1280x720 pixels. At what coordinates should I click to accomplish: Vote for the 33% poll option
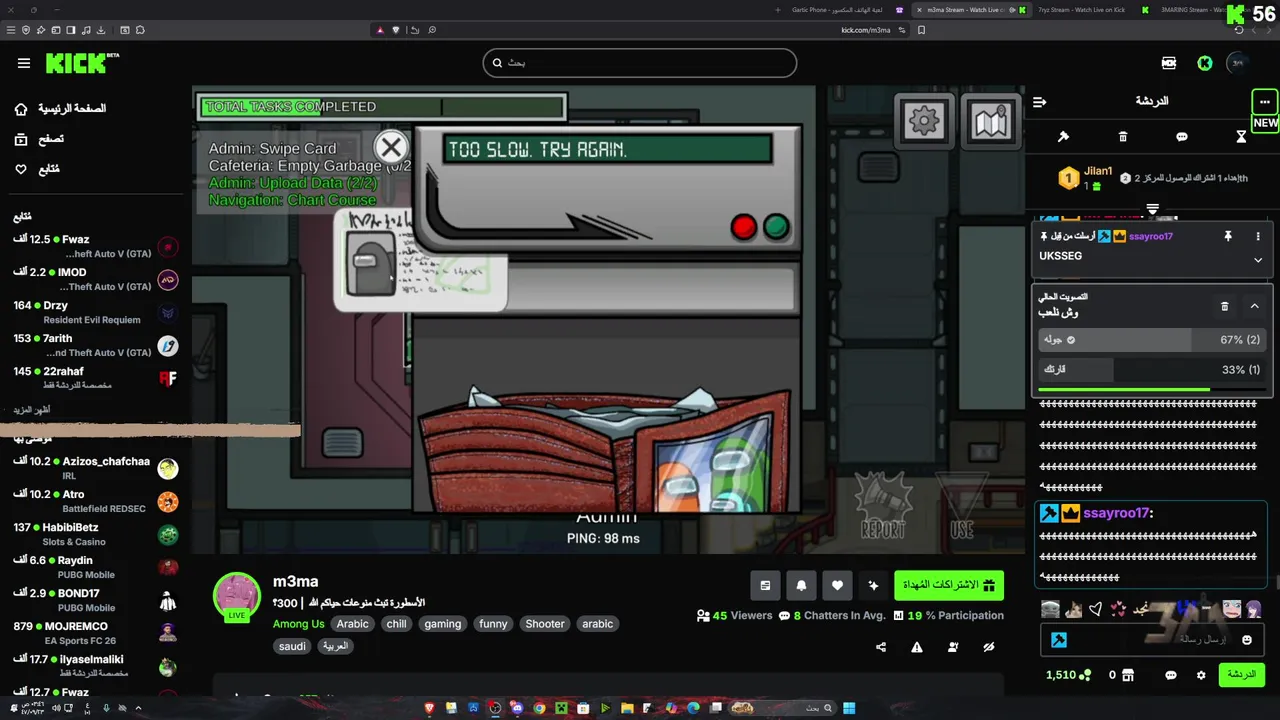1152,370
